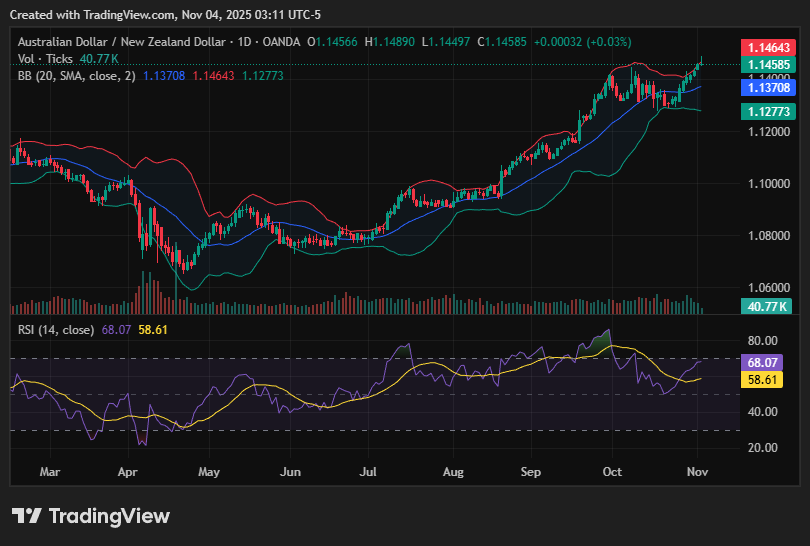Click the green 1.12773 lower band label

point(766,112)
